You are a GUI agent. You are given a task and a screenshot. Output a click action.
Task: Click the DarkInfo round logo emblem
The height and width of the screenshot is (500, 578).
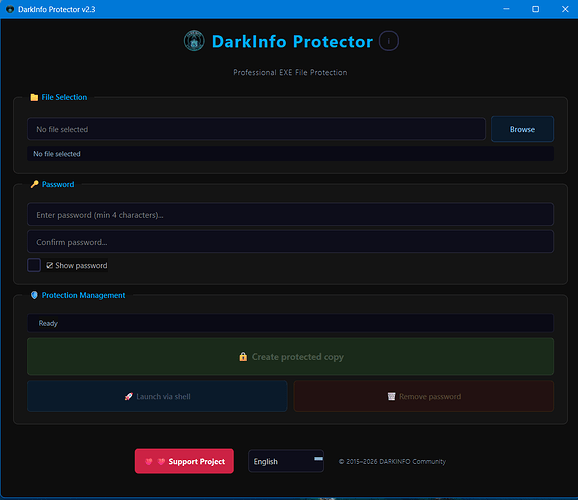point(194,41)
